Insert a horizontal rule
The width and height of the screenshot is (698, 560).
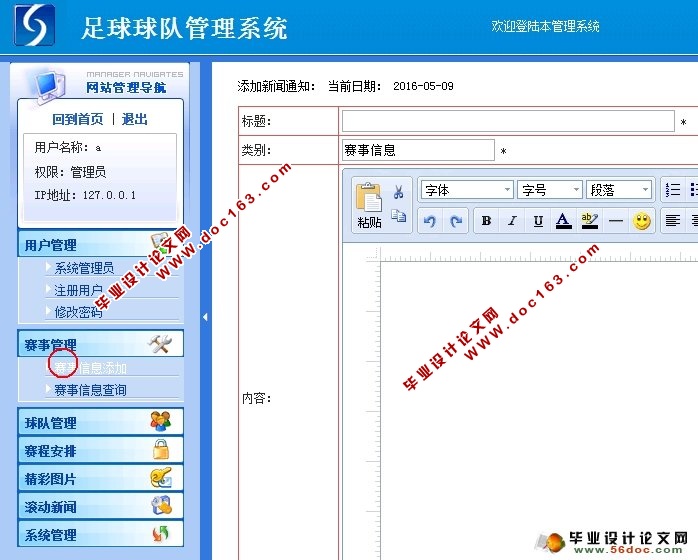coord(616,221)
